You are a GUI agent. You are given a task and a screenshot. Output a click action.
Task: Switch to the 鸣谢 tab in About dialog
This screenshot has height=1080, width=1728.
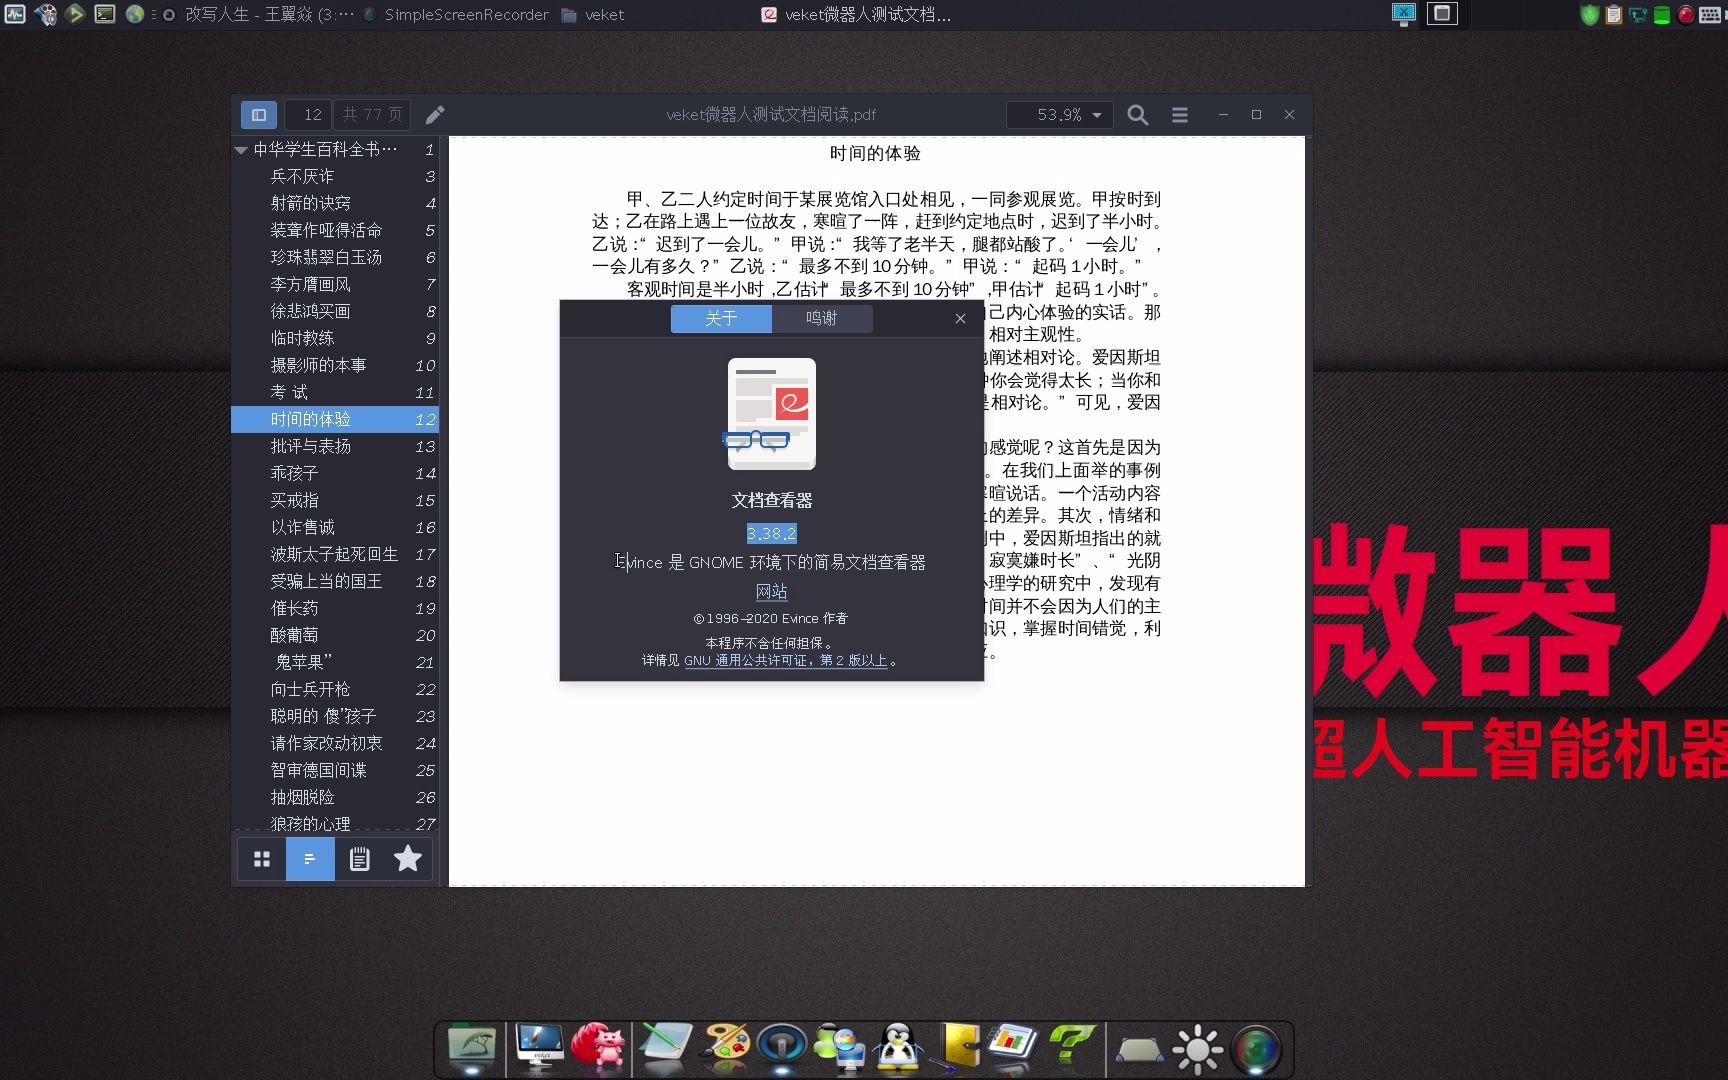coord(822,318)
